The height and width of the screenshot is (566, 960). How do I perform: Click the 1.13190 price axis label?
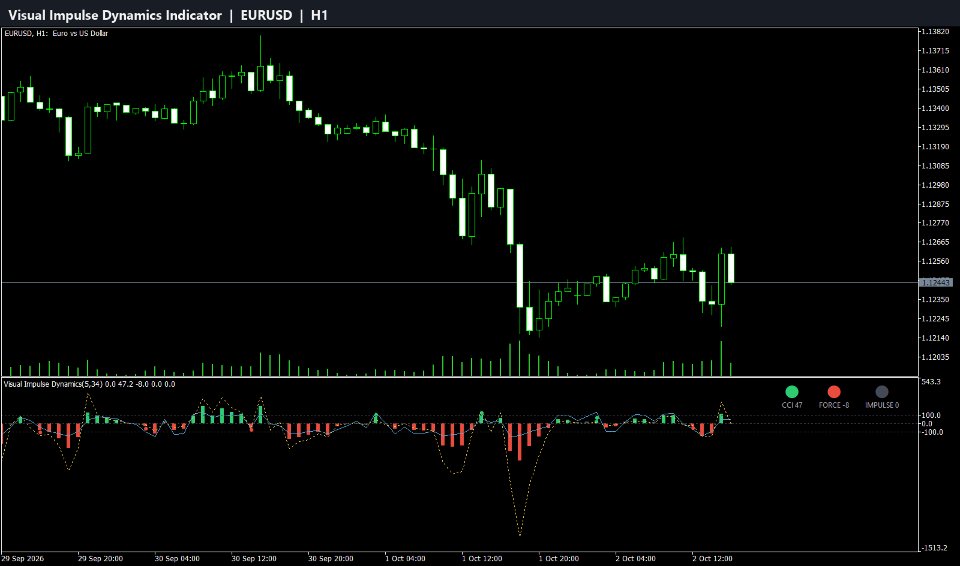[936, 146]
